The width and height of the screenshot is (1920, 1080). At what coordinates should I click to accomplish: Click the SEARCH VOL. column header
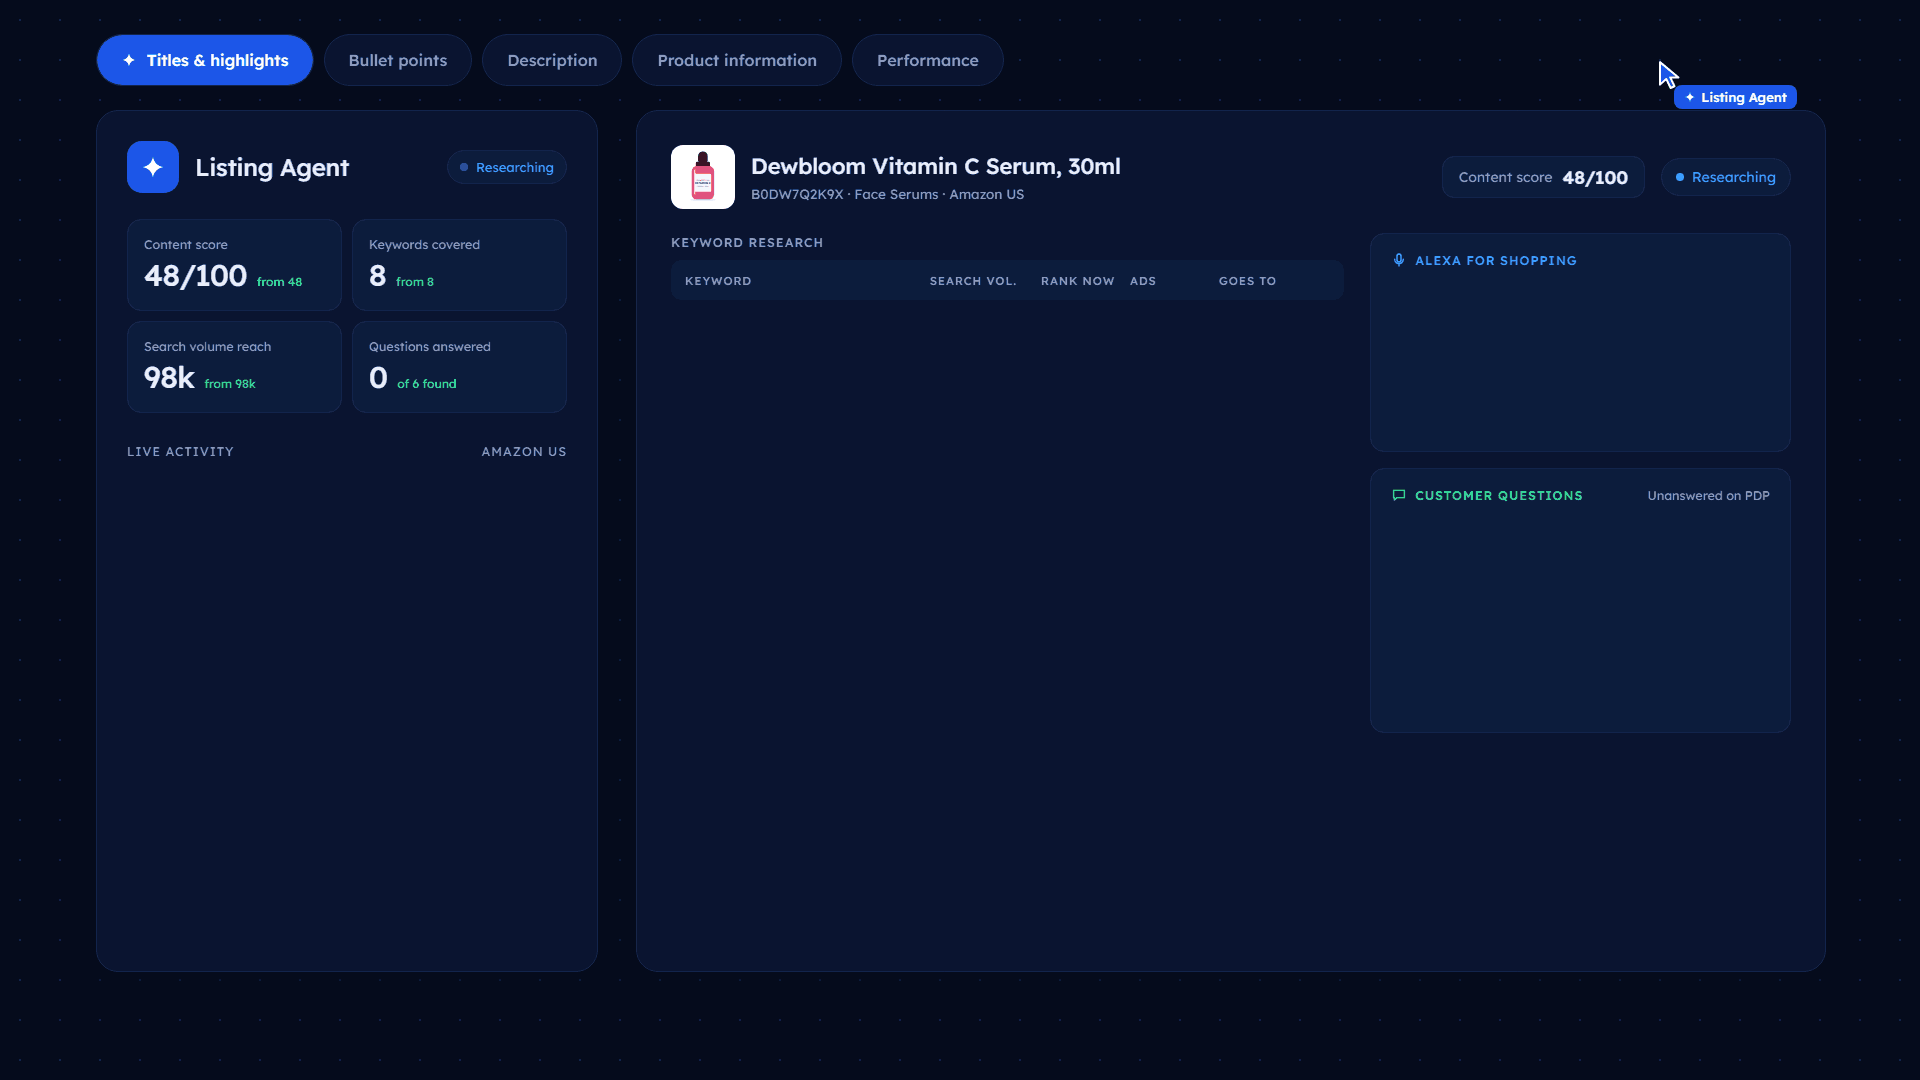pos(973,281)
